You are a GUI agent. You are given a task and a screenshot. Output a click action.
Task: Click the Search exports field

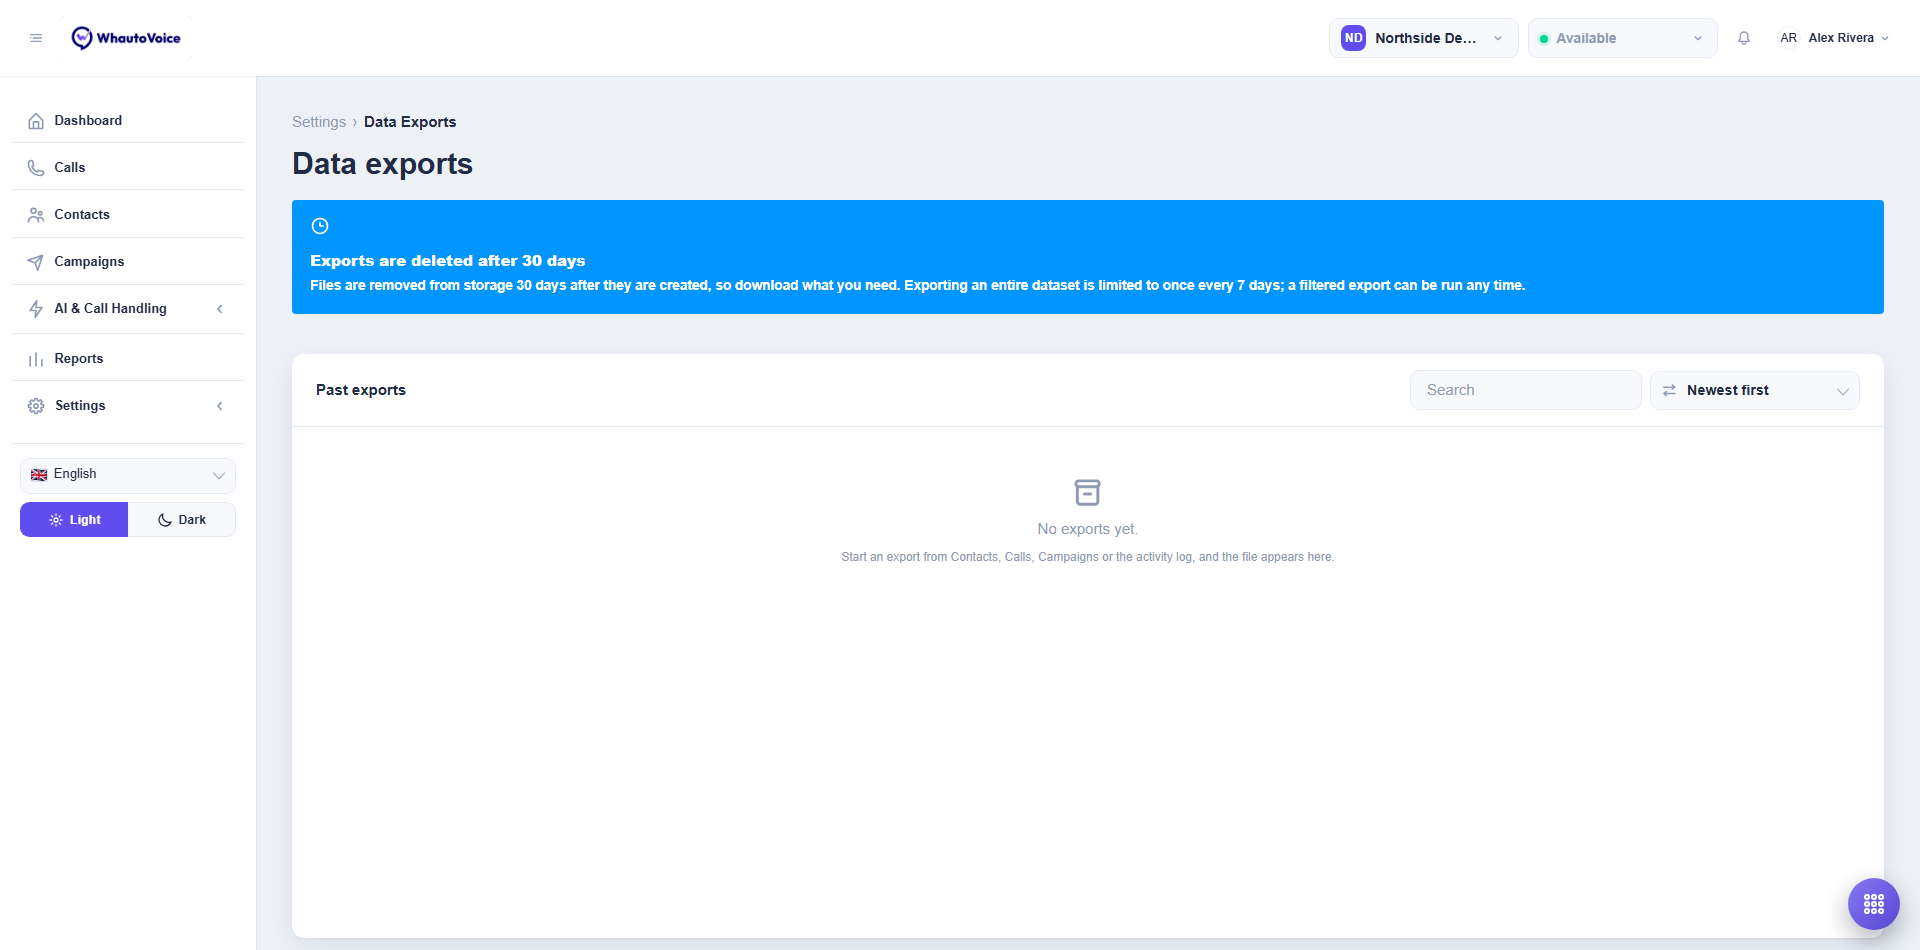[1526, 390]
